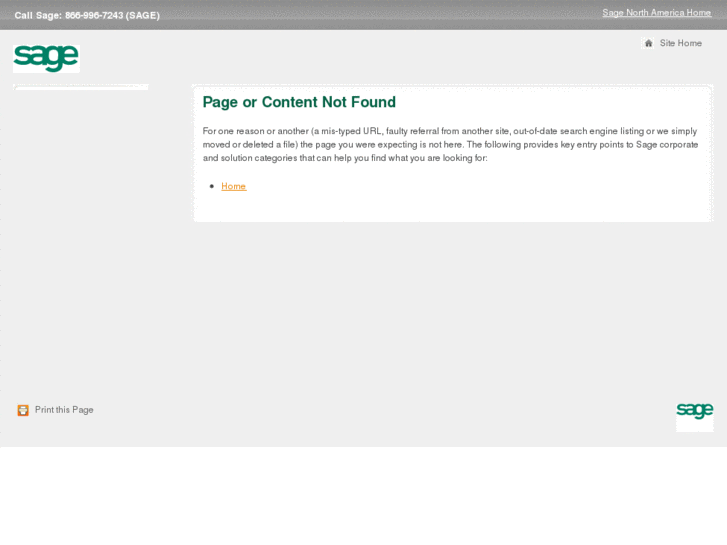Open the Sage North America Home link
Screen dimensions: 727x545
tap(657, 13)
